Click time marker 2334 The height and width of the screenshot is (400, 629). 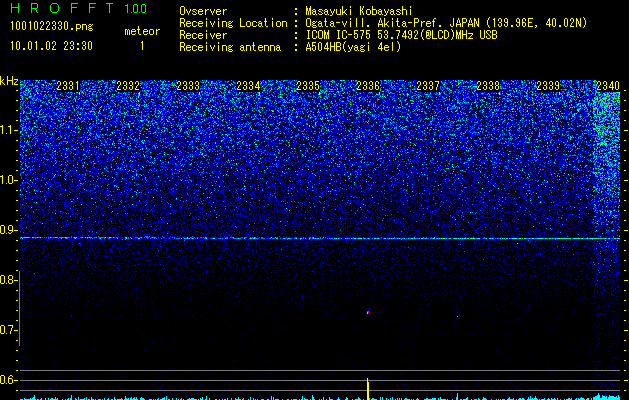(248, 86)
